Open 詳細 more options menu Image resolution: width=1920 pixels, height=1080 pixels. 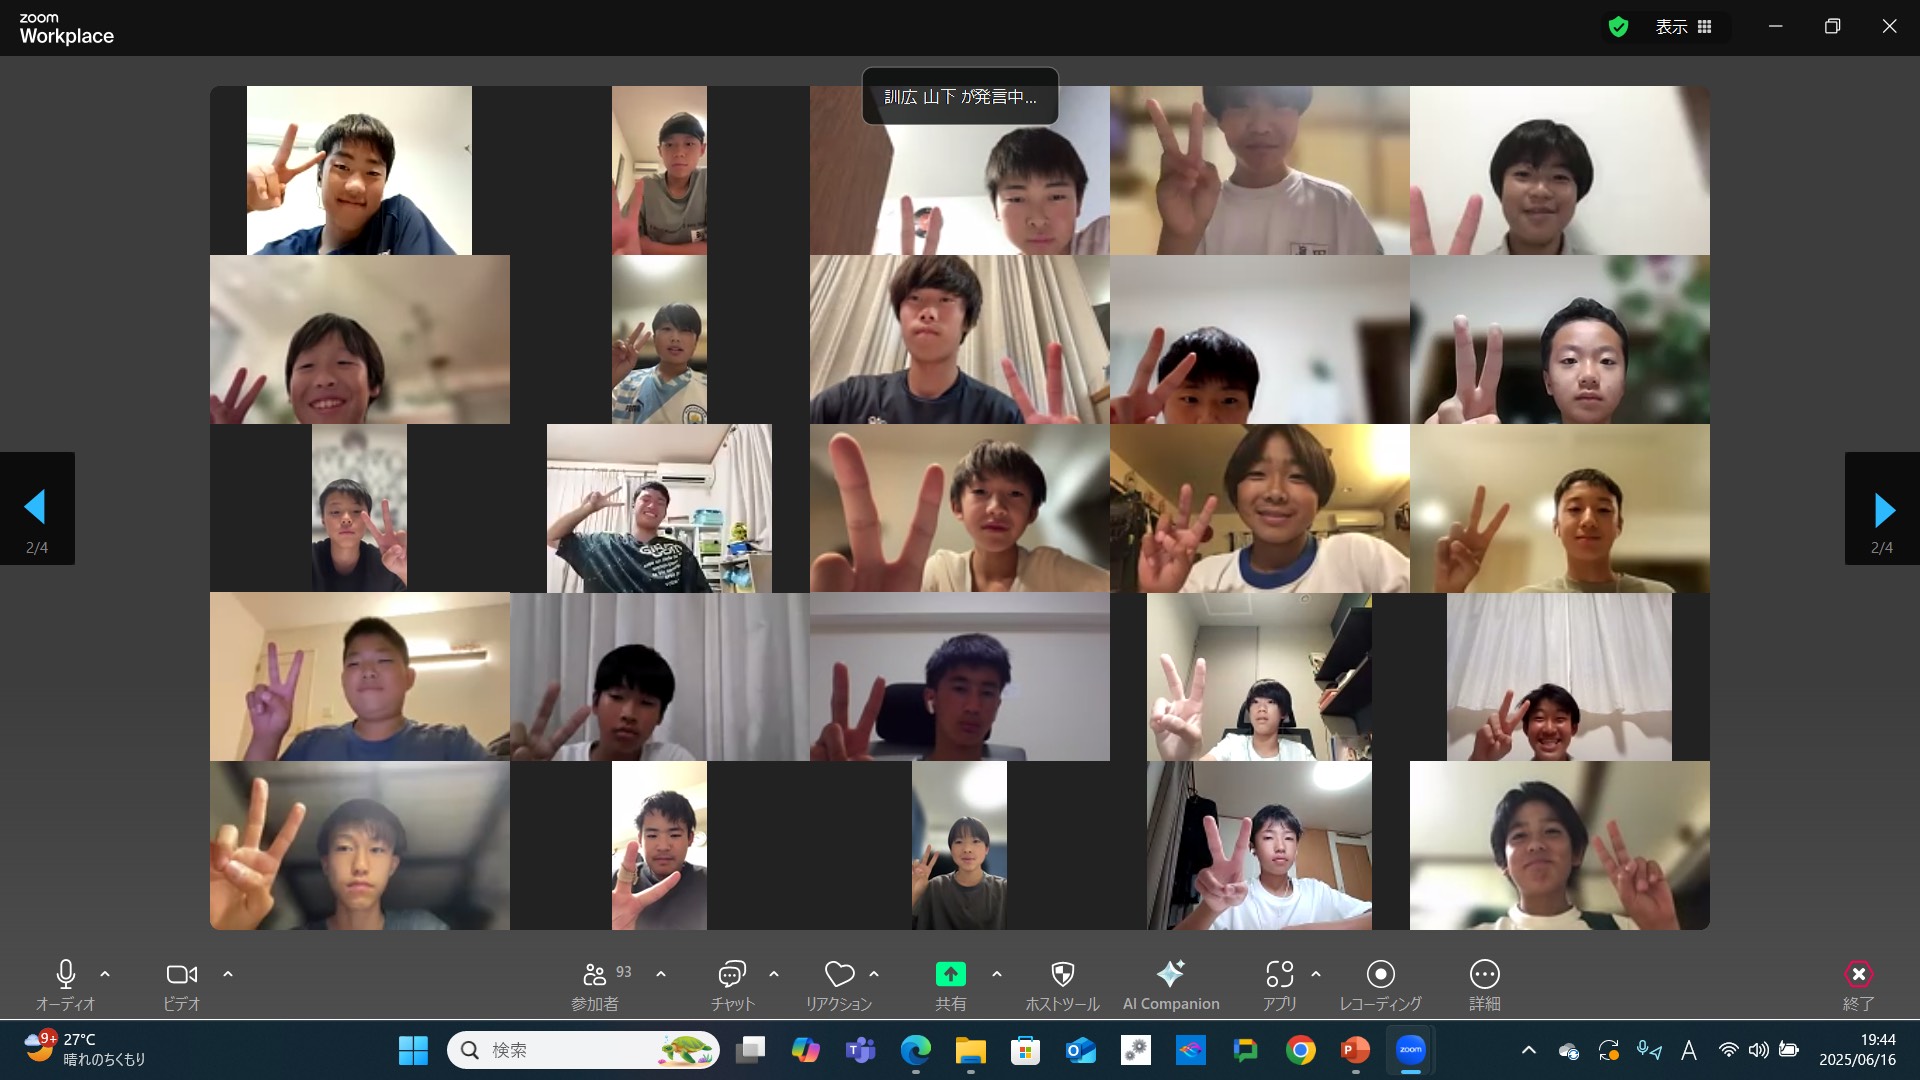1485,985
